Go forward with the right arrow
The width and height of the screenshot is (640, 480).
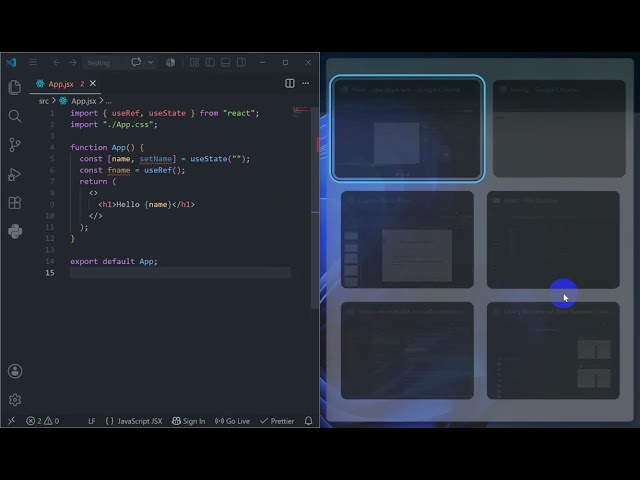point(73,62)
